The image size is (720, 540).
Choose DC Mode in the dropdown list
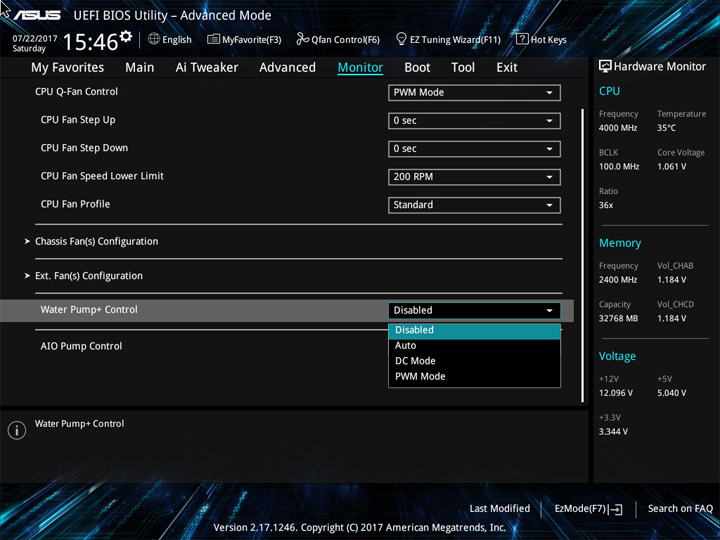tap(474, 361)
